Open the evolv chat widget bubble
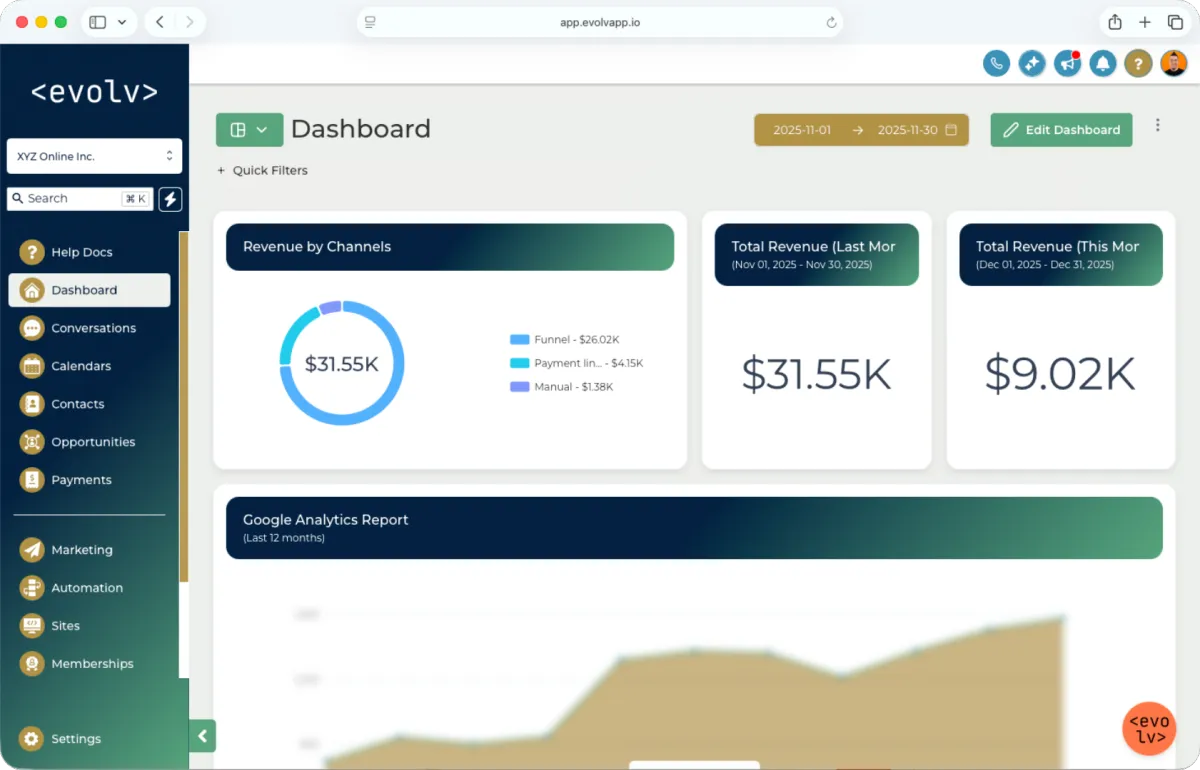Viewport: 1200px width, 770px height. coord(1149,729)
